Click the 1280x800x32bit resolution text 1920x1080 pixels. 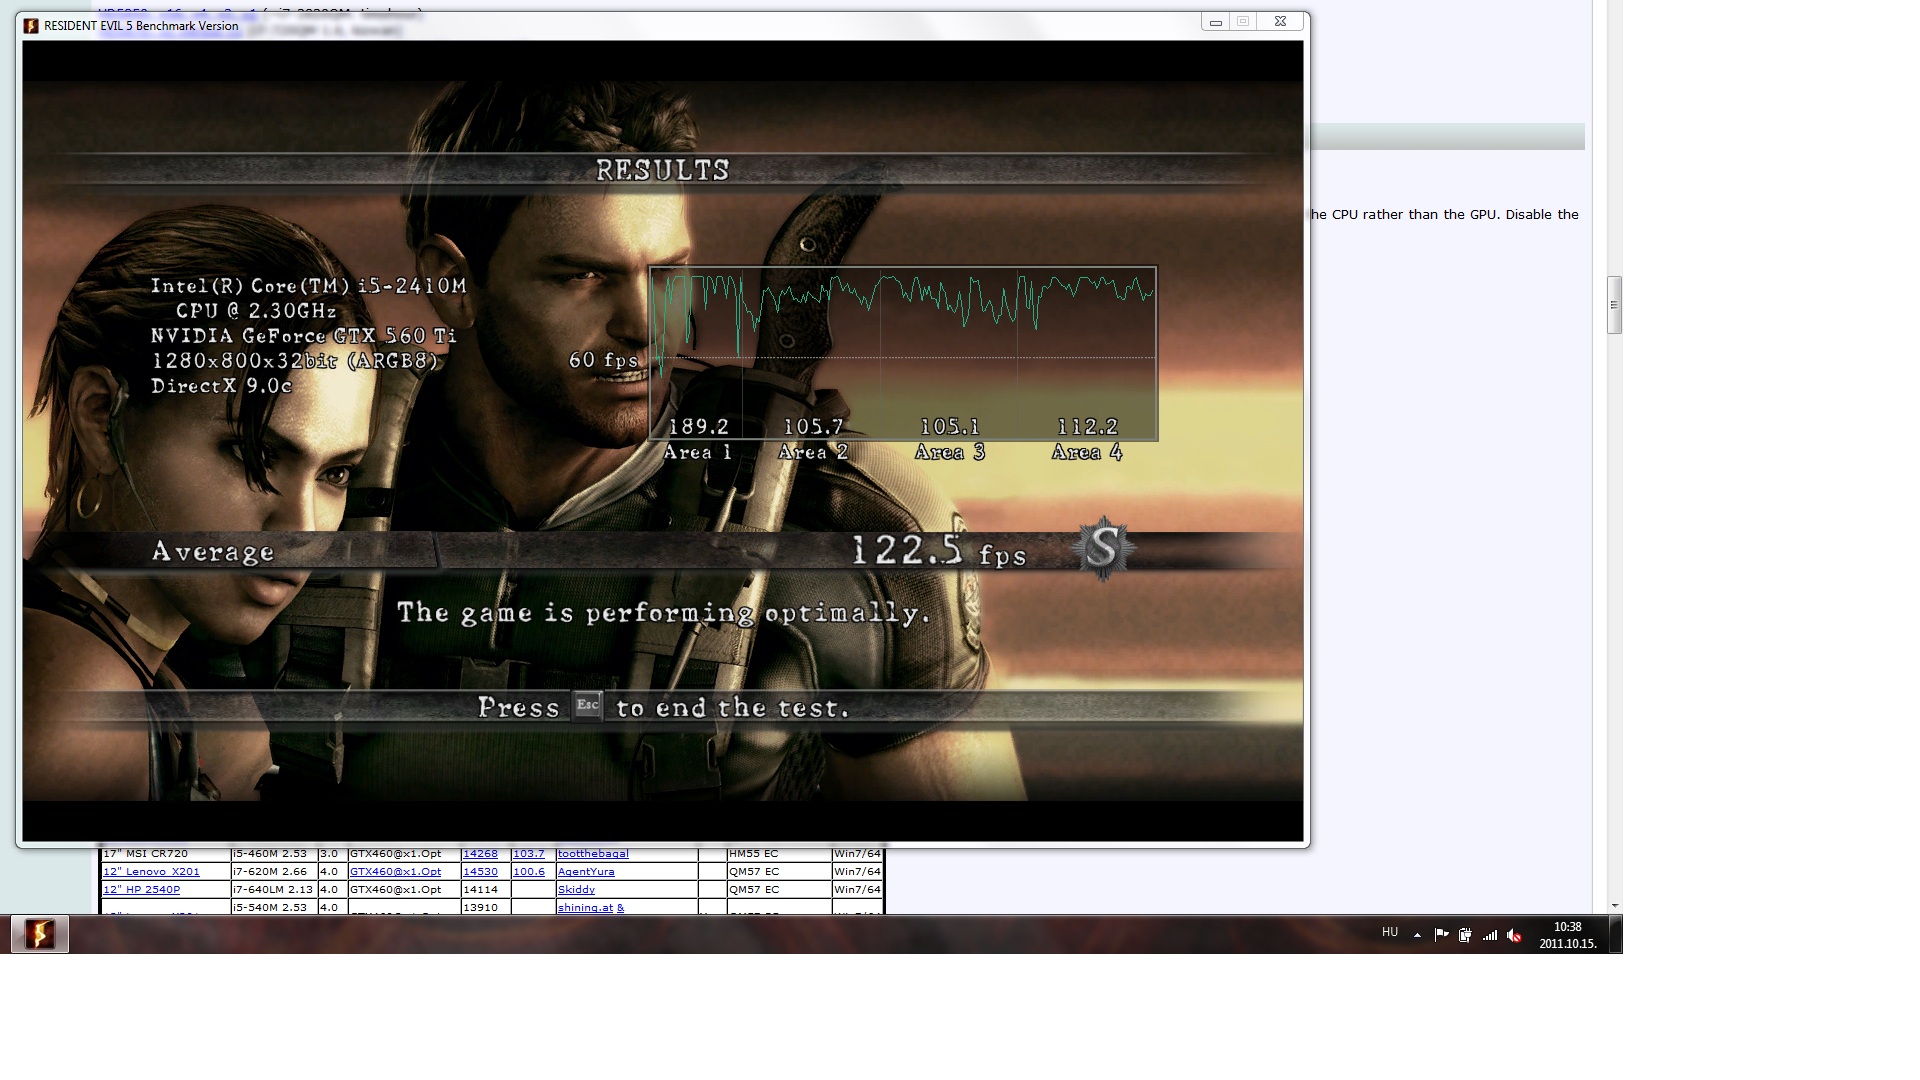click(x=295, y=361)
